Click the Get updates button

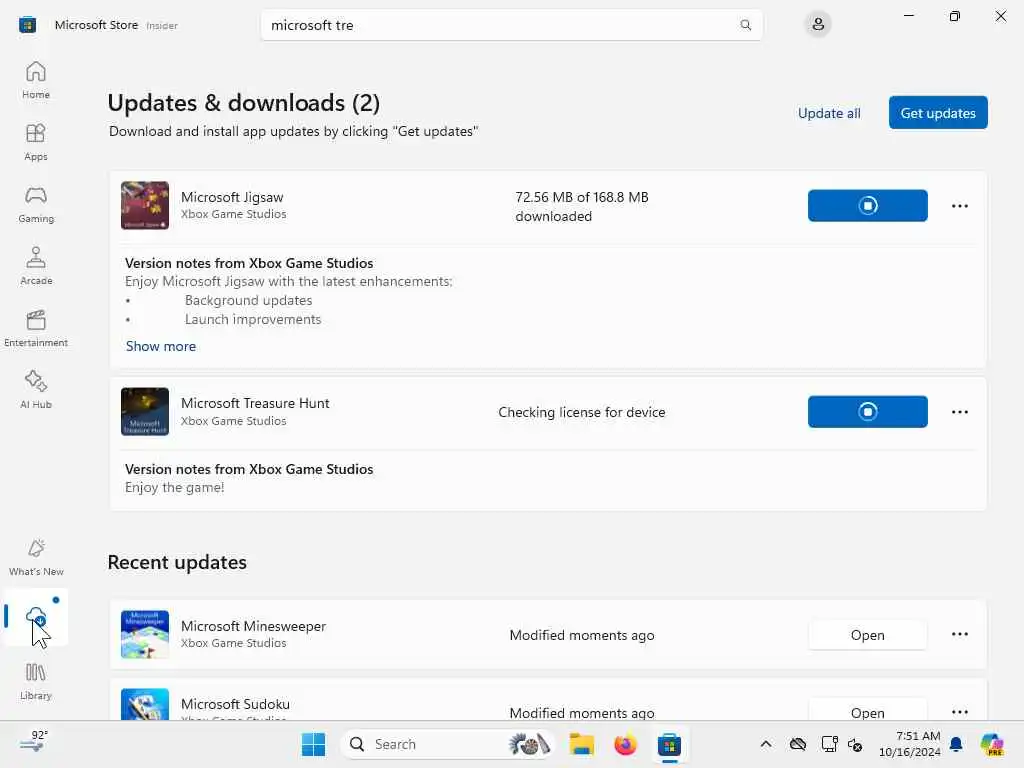tap(938, 113)
